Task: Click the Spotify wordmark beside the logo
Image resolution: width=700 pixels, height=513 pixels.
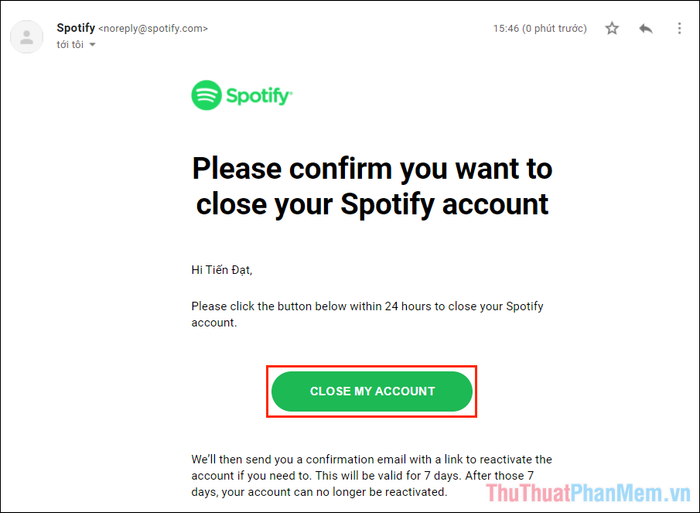Action: click(259, 96)
